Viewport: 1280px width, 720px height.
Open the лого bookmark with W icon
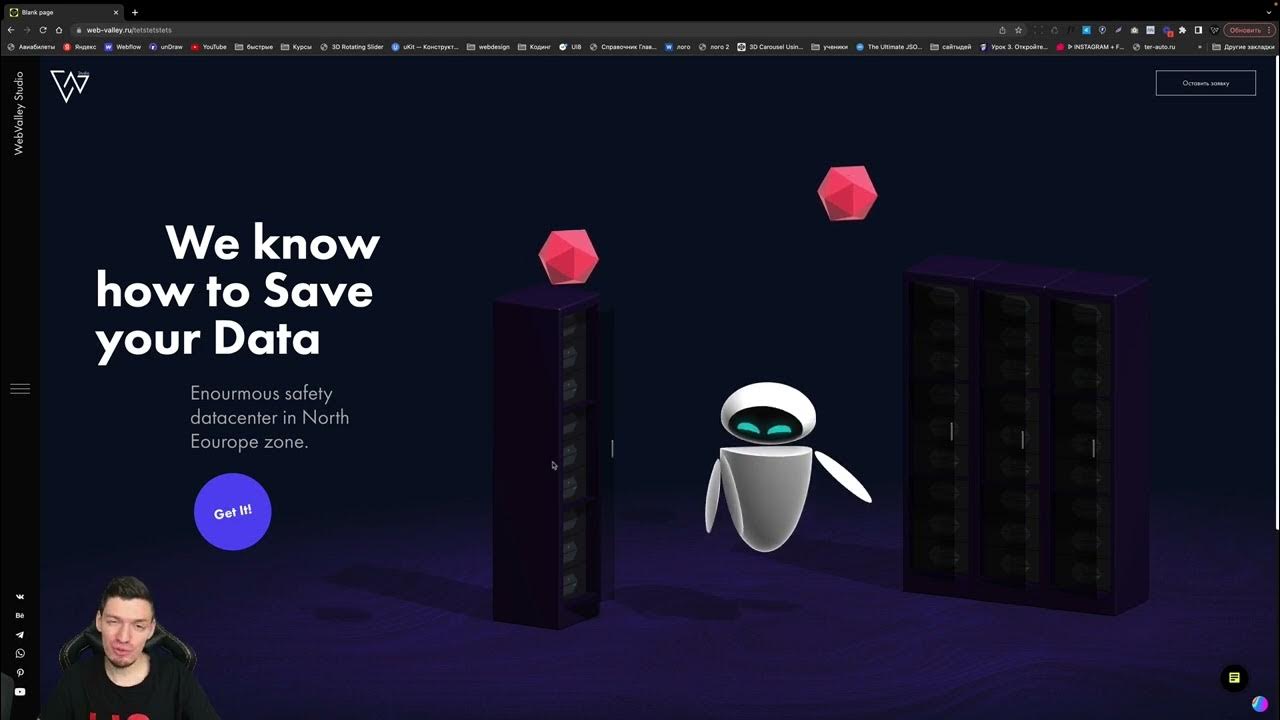(x=678, y=47)
